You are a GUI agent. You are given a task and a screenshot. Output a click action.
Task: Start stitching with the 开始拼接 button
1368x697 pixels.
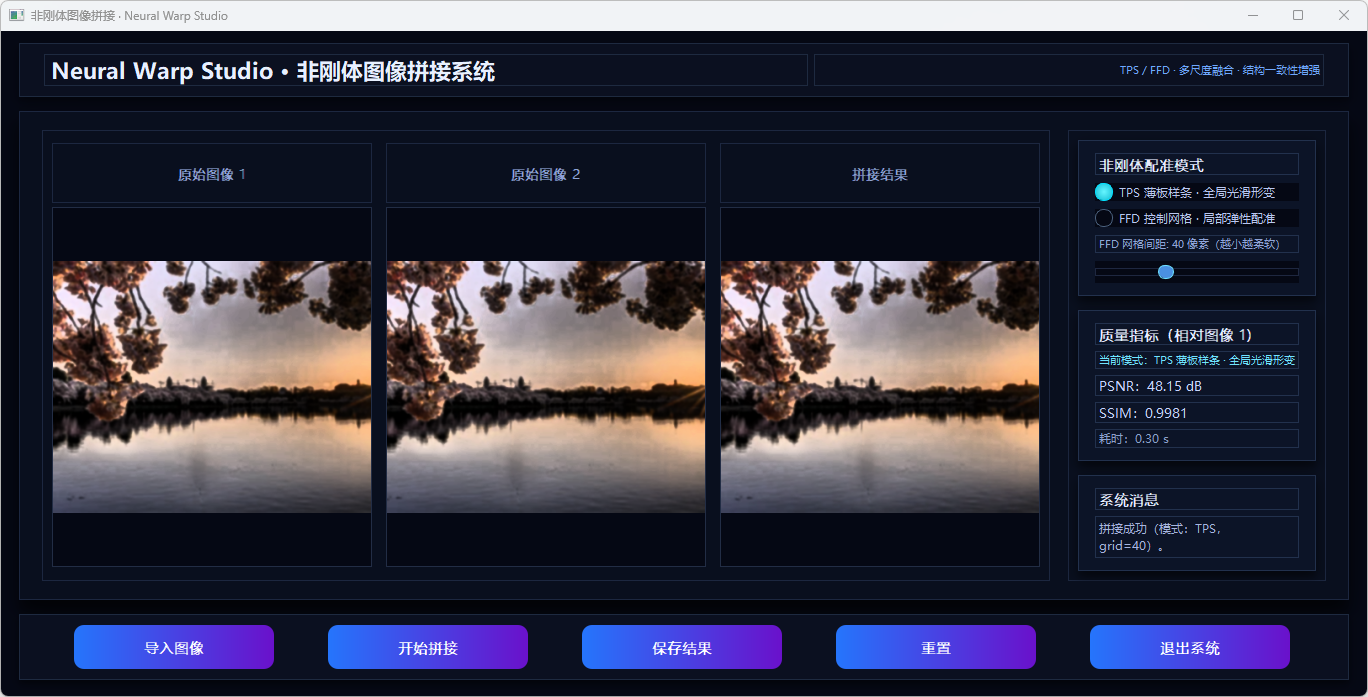coord(427,648)
